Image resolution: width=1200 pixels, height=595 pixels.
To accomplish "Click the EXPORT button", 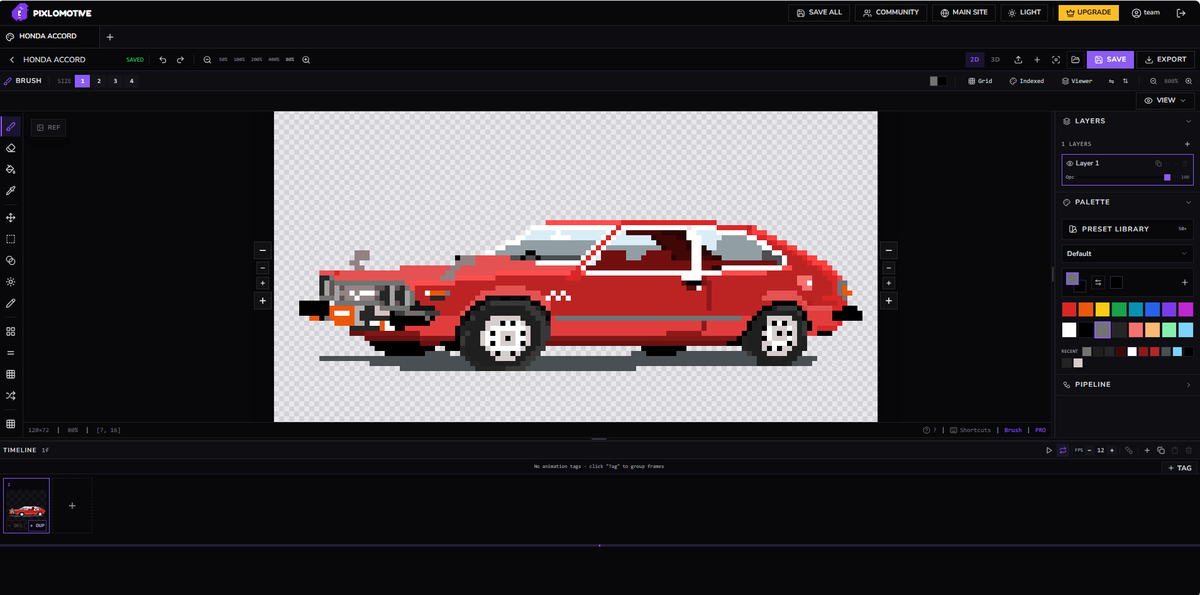I will (1166, 60).
